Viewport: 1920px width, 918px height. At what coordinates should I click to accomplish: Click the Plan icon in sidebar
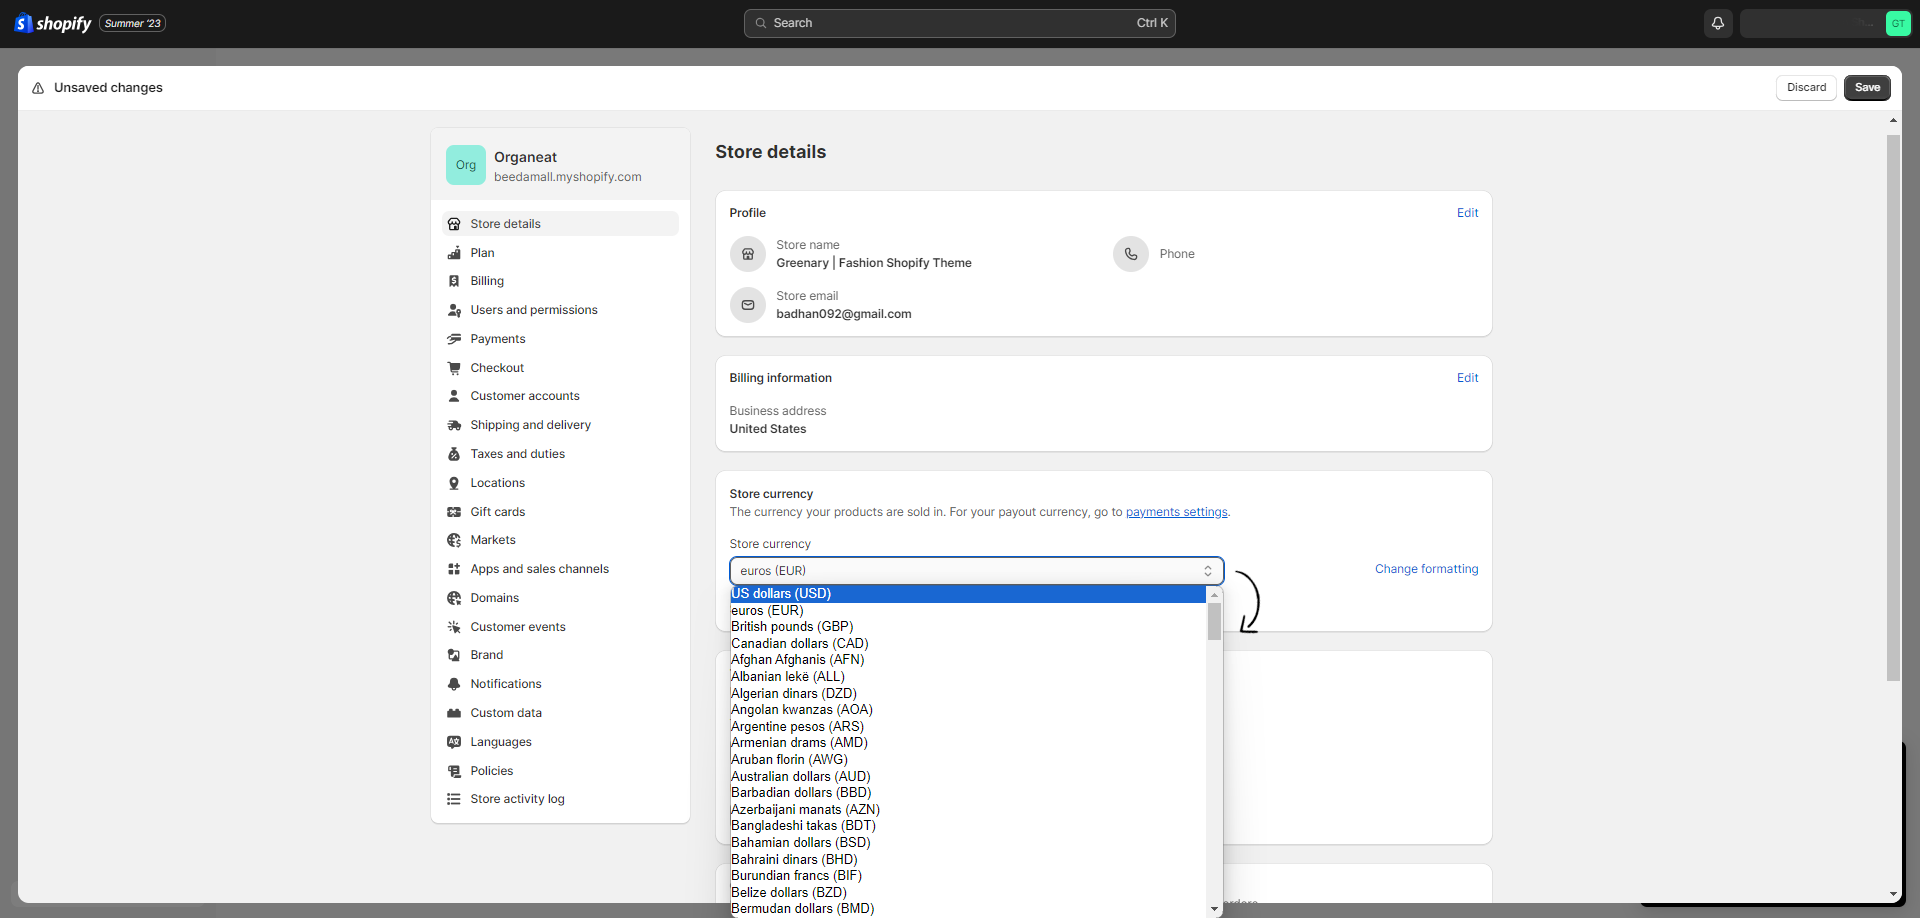(454, 253)
